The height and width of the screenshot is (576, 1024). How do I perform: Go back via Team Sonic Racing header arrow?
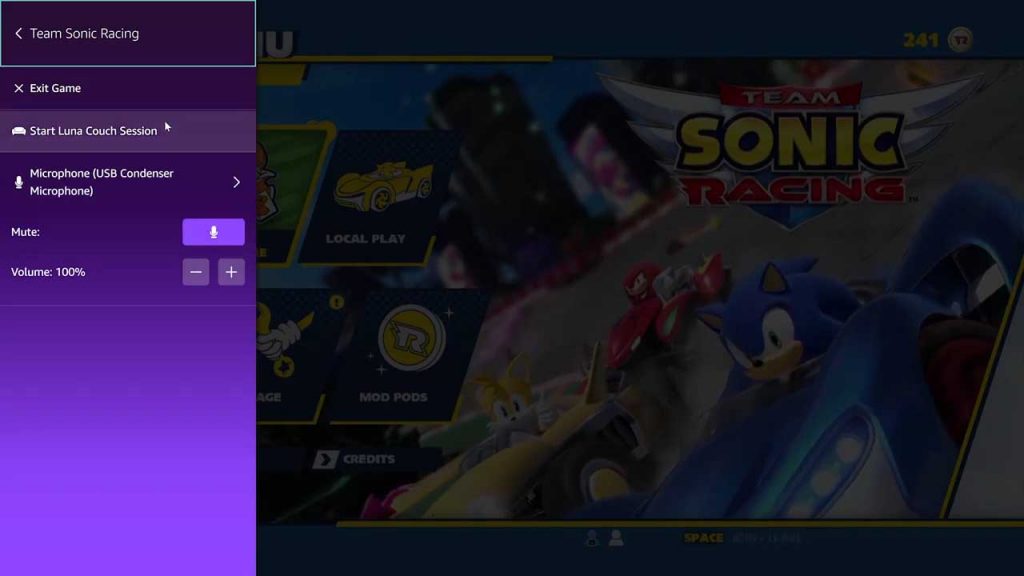pos(18,33)
